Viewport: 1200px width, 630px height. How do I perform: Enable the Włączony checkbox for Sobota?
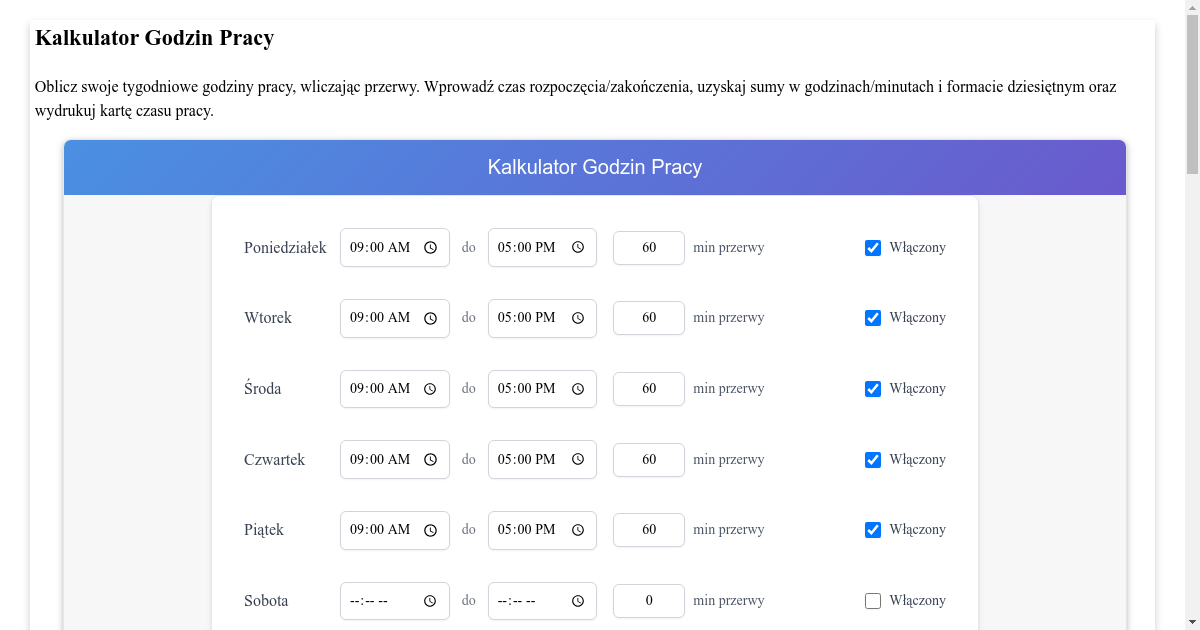tap(873, 600)
